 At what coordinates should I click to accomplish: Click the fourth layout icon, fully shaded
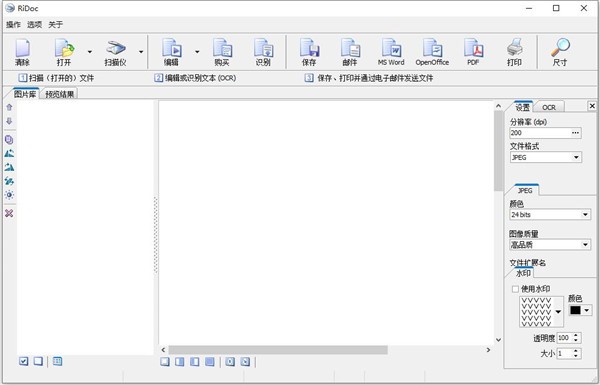[210, 361]
